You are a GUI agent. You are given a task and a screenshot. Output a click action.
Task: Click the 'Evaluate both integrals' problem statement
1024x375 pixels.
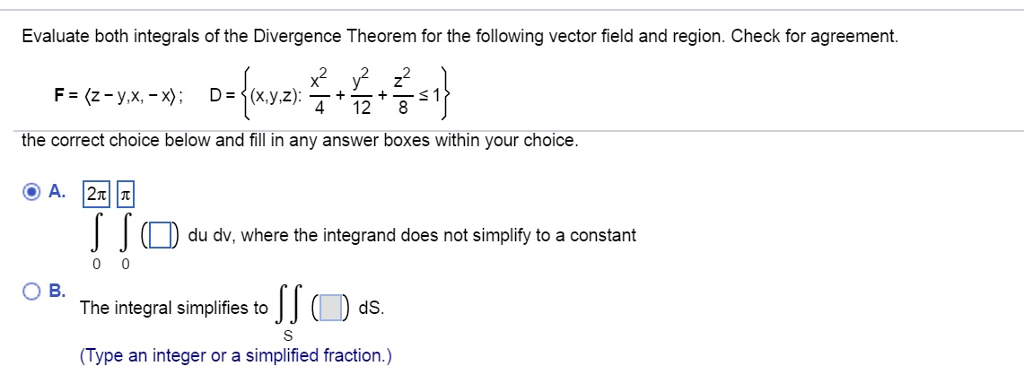460,37
